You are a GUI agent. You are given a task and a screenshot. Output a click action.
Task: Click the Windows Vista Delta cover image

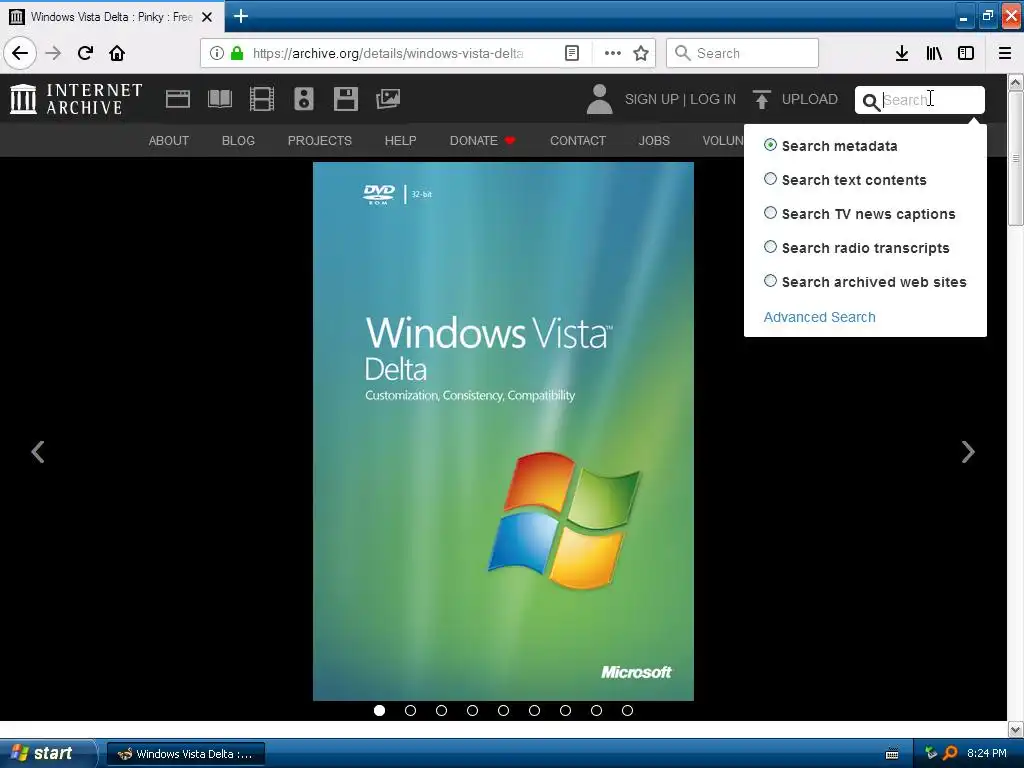(x=504, y=431)
